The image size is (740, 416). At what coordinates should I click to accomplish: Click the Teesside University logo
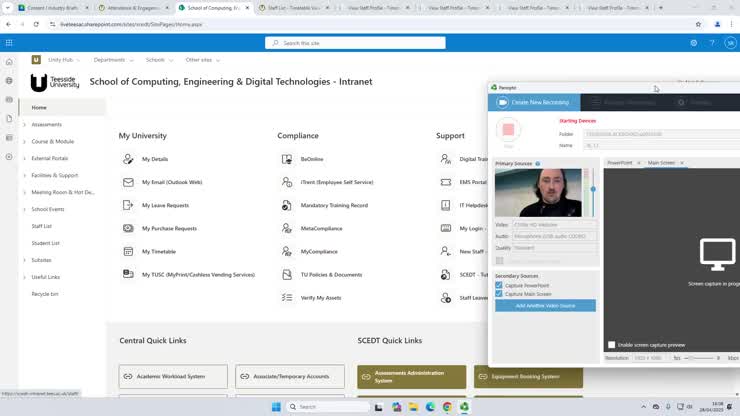click(55, 82)
